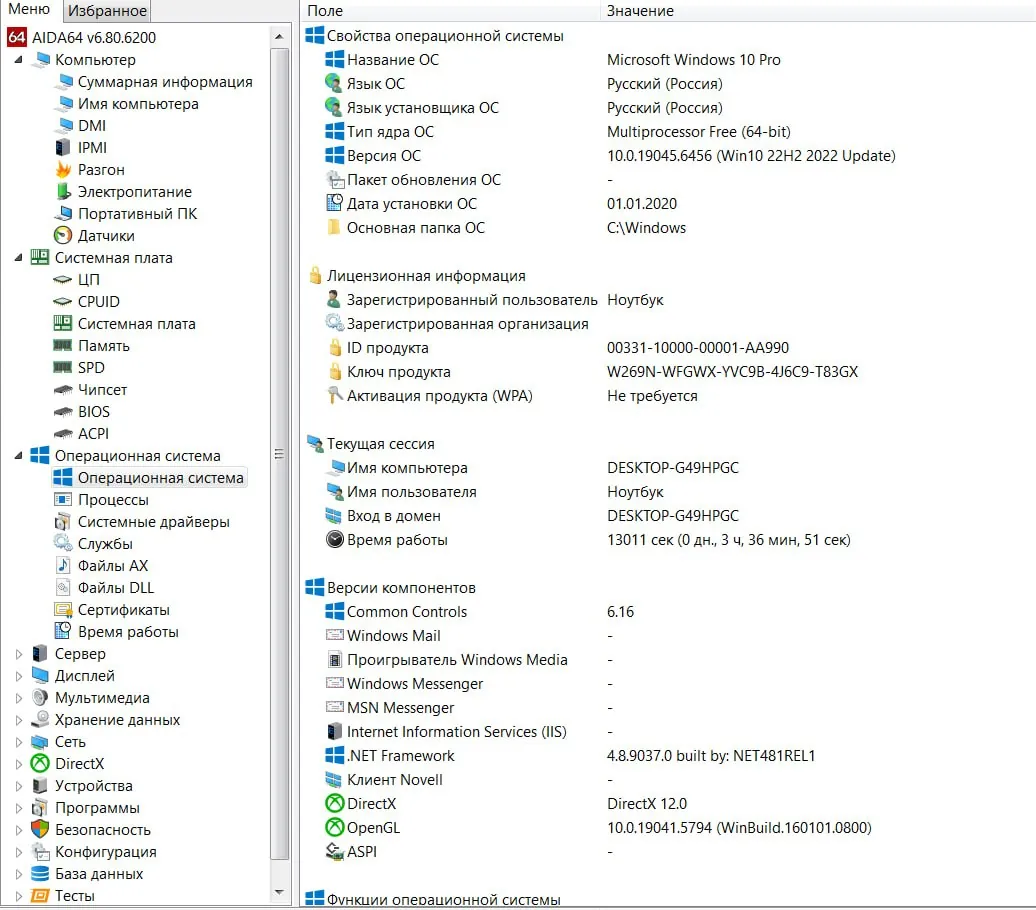The height and width of the screenshot is (910, 1036).
Task: Expand the Устройства tree node
Action: [18, 786]
